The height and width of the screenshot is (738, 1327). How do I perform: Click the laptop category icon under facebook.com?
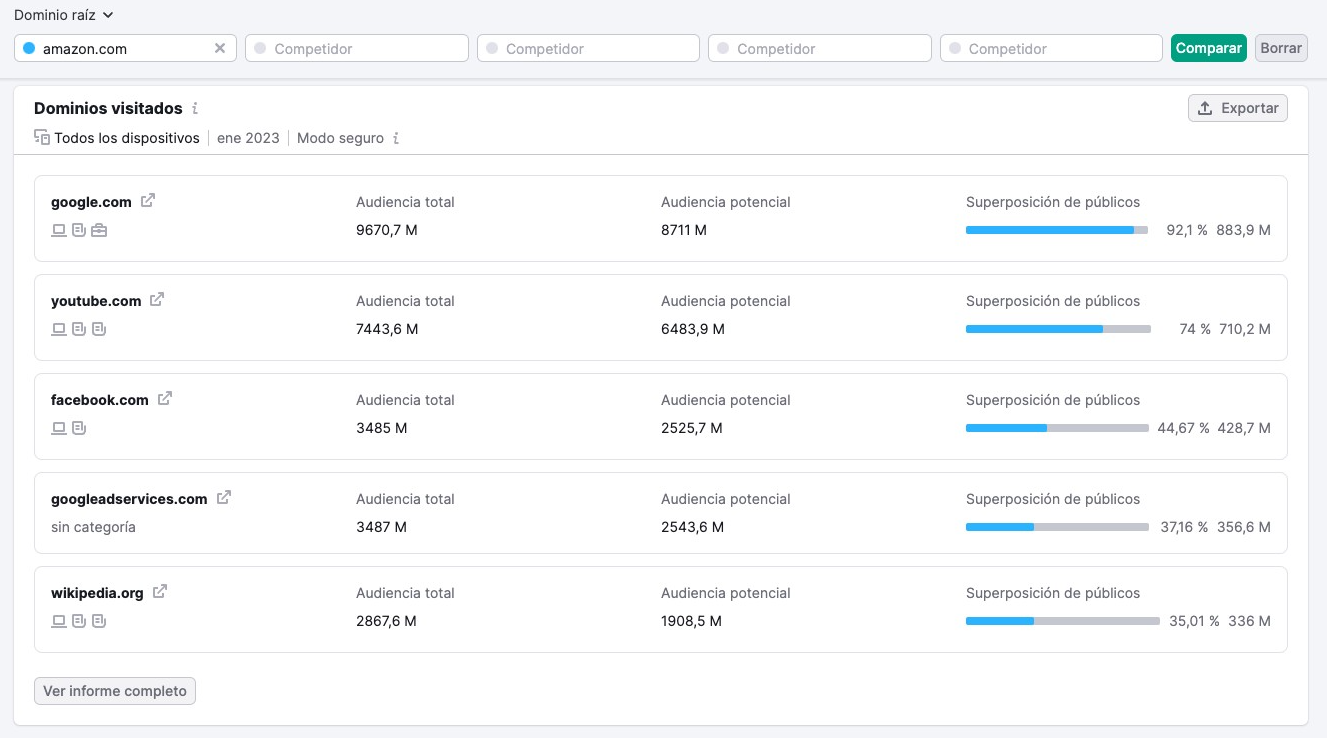pos(59,428)
